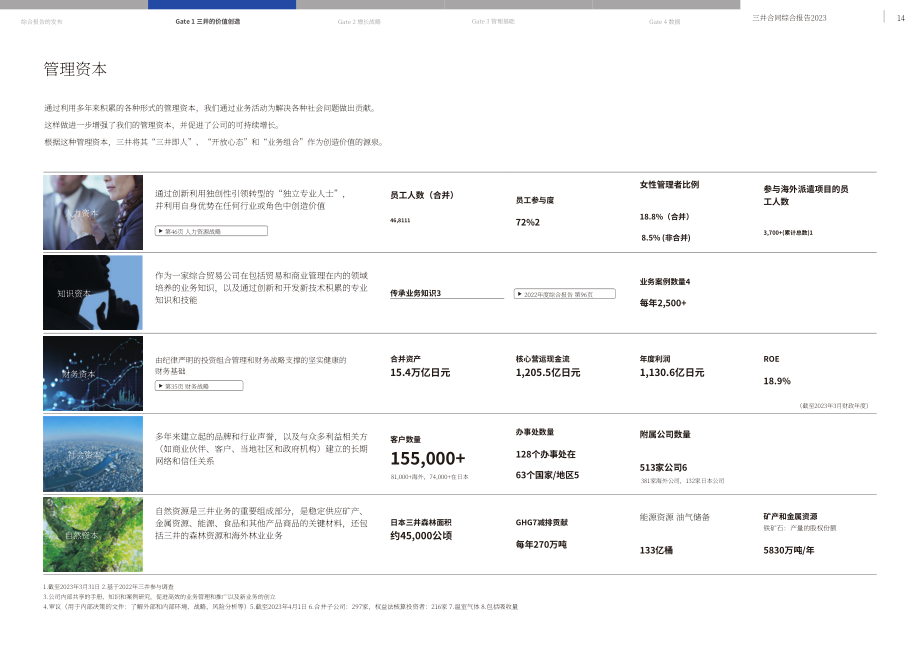The image size is (920, 651).
Task: Click the 能源资源 油气储备 label
Action: (675, 517)
